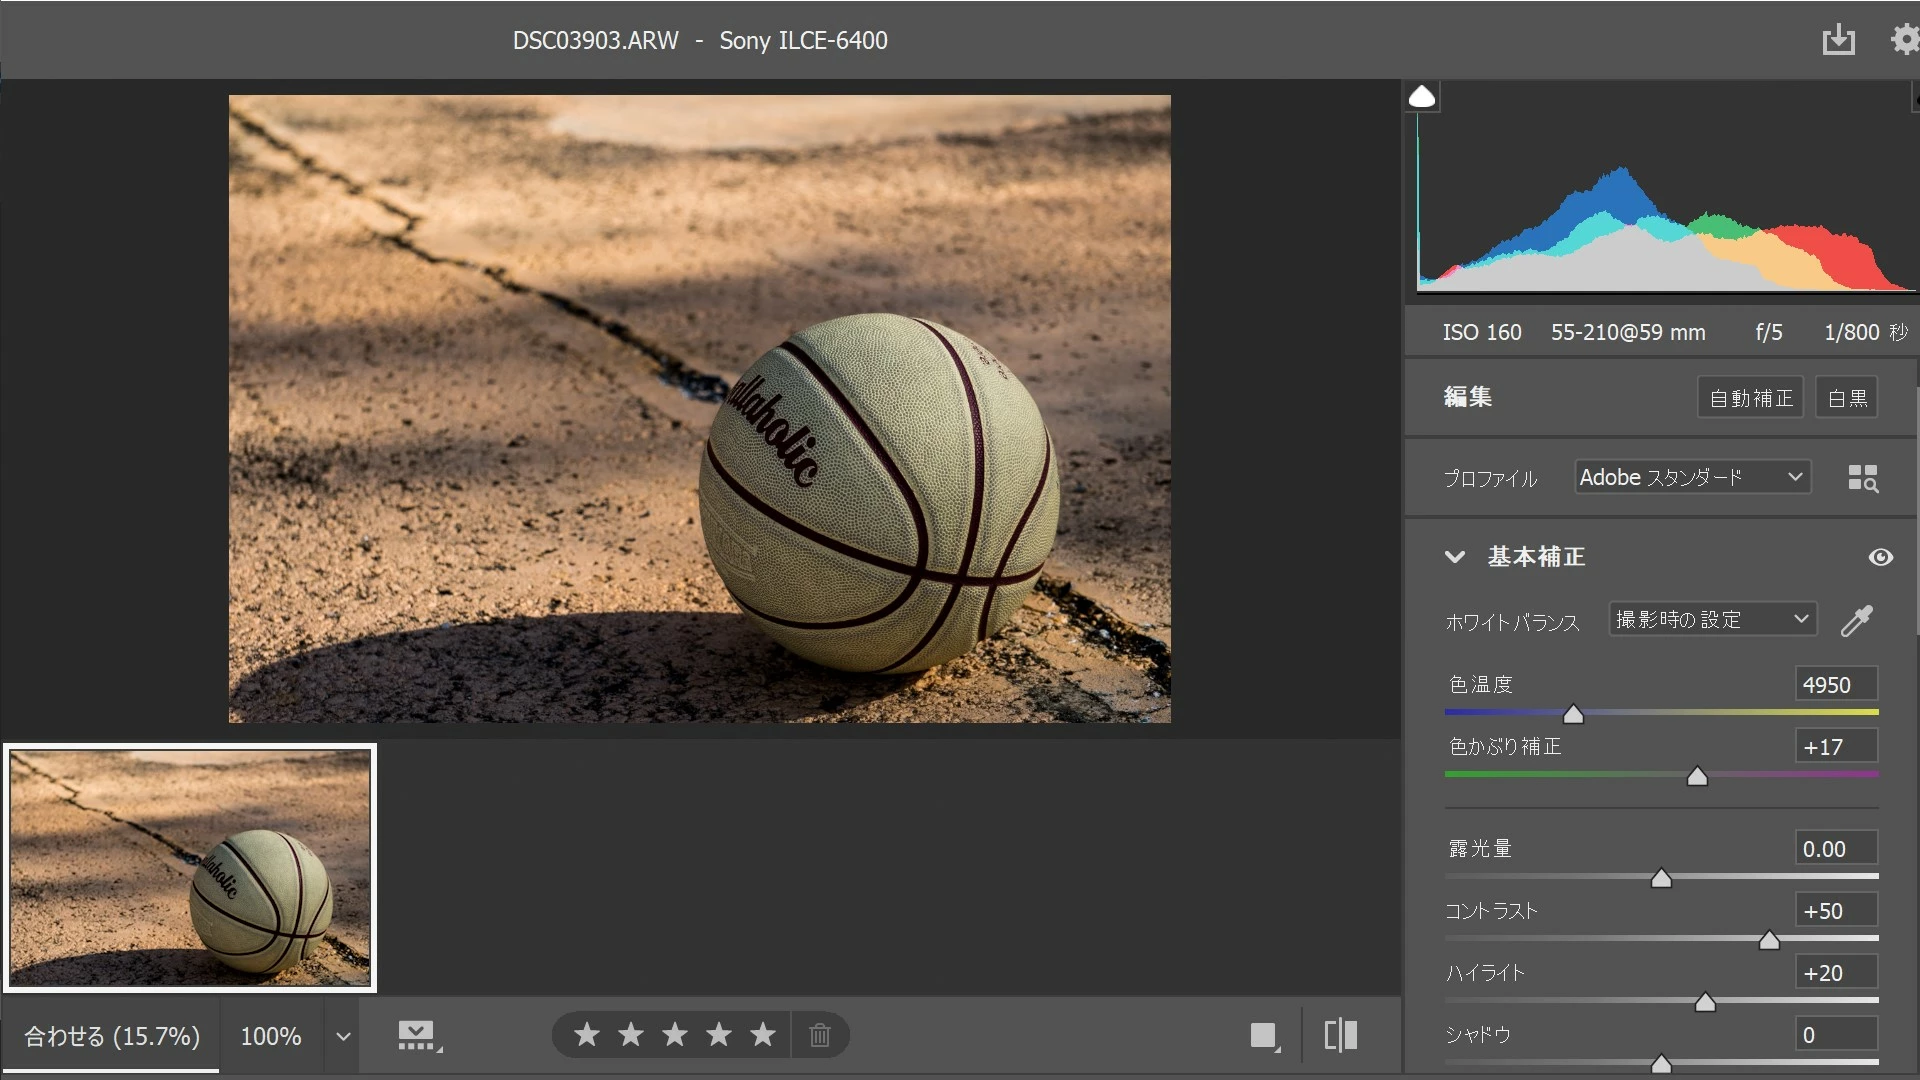Open the zoom level dropdown arrow
The width and height of the screenshot is (1920, 1080).
343,1036
